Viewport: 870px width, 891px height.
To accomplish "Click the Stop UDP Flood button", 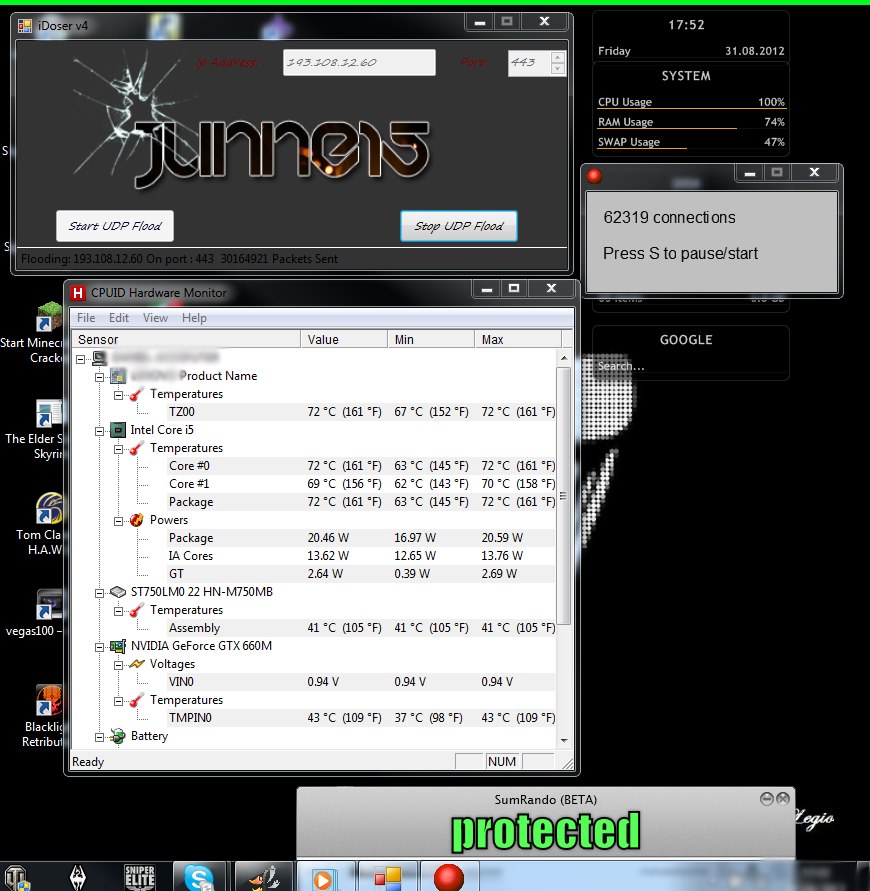I will click(x=459, y=226).
